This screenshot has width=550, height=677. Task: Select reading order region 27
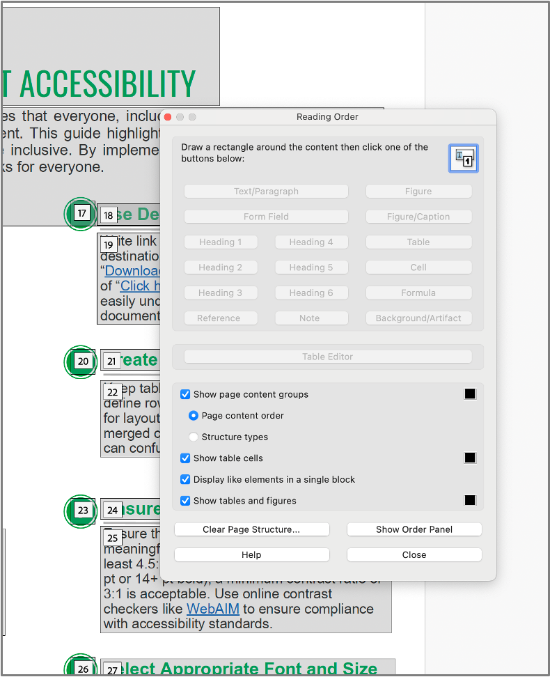tap(112, 670)
